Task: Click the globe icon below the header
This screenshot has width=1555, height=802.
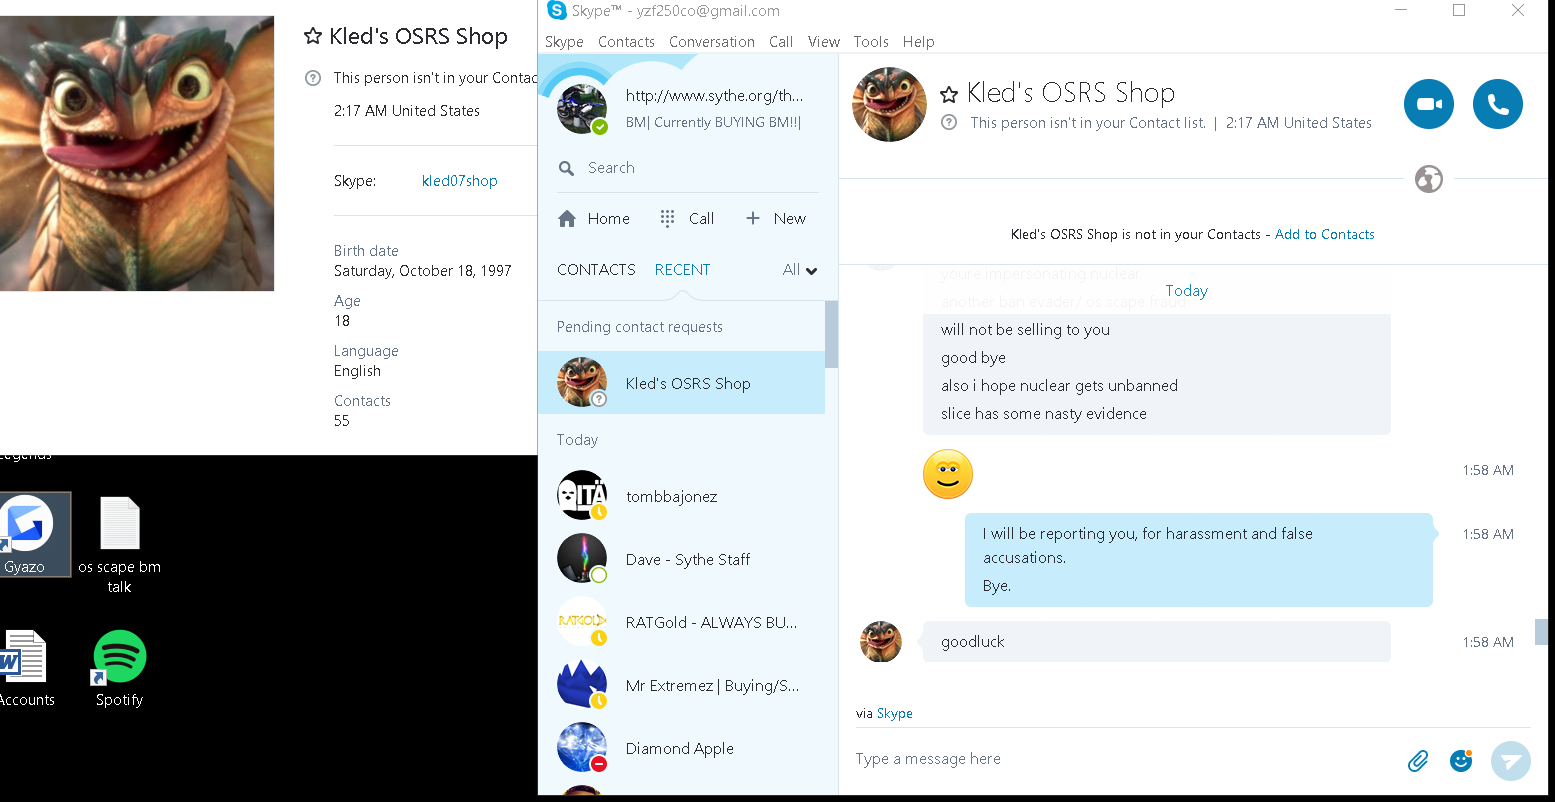Action: (1429, 180)
